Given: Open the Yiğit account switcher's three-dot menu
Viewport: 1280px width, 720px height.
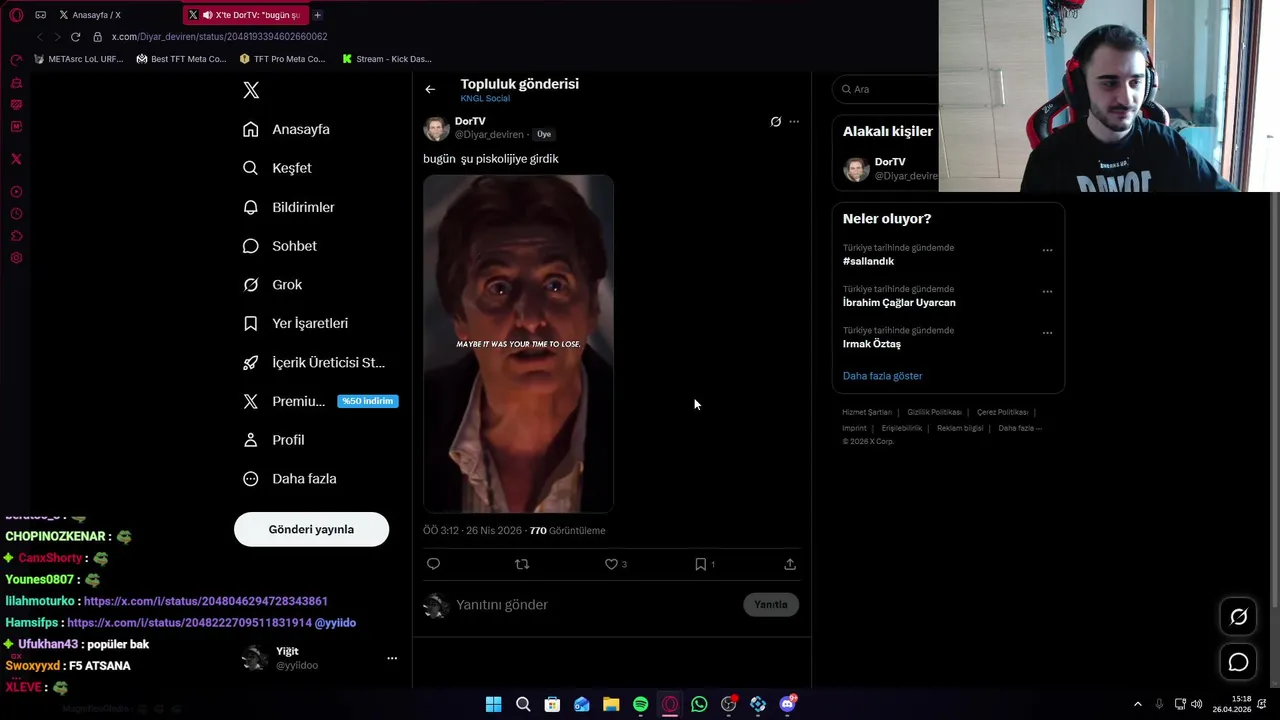Looking at the screenshot, I should 392,658.
